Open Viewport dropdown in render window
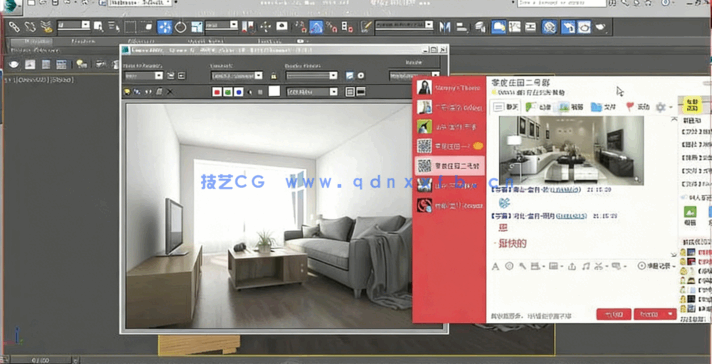 point(237,76)
